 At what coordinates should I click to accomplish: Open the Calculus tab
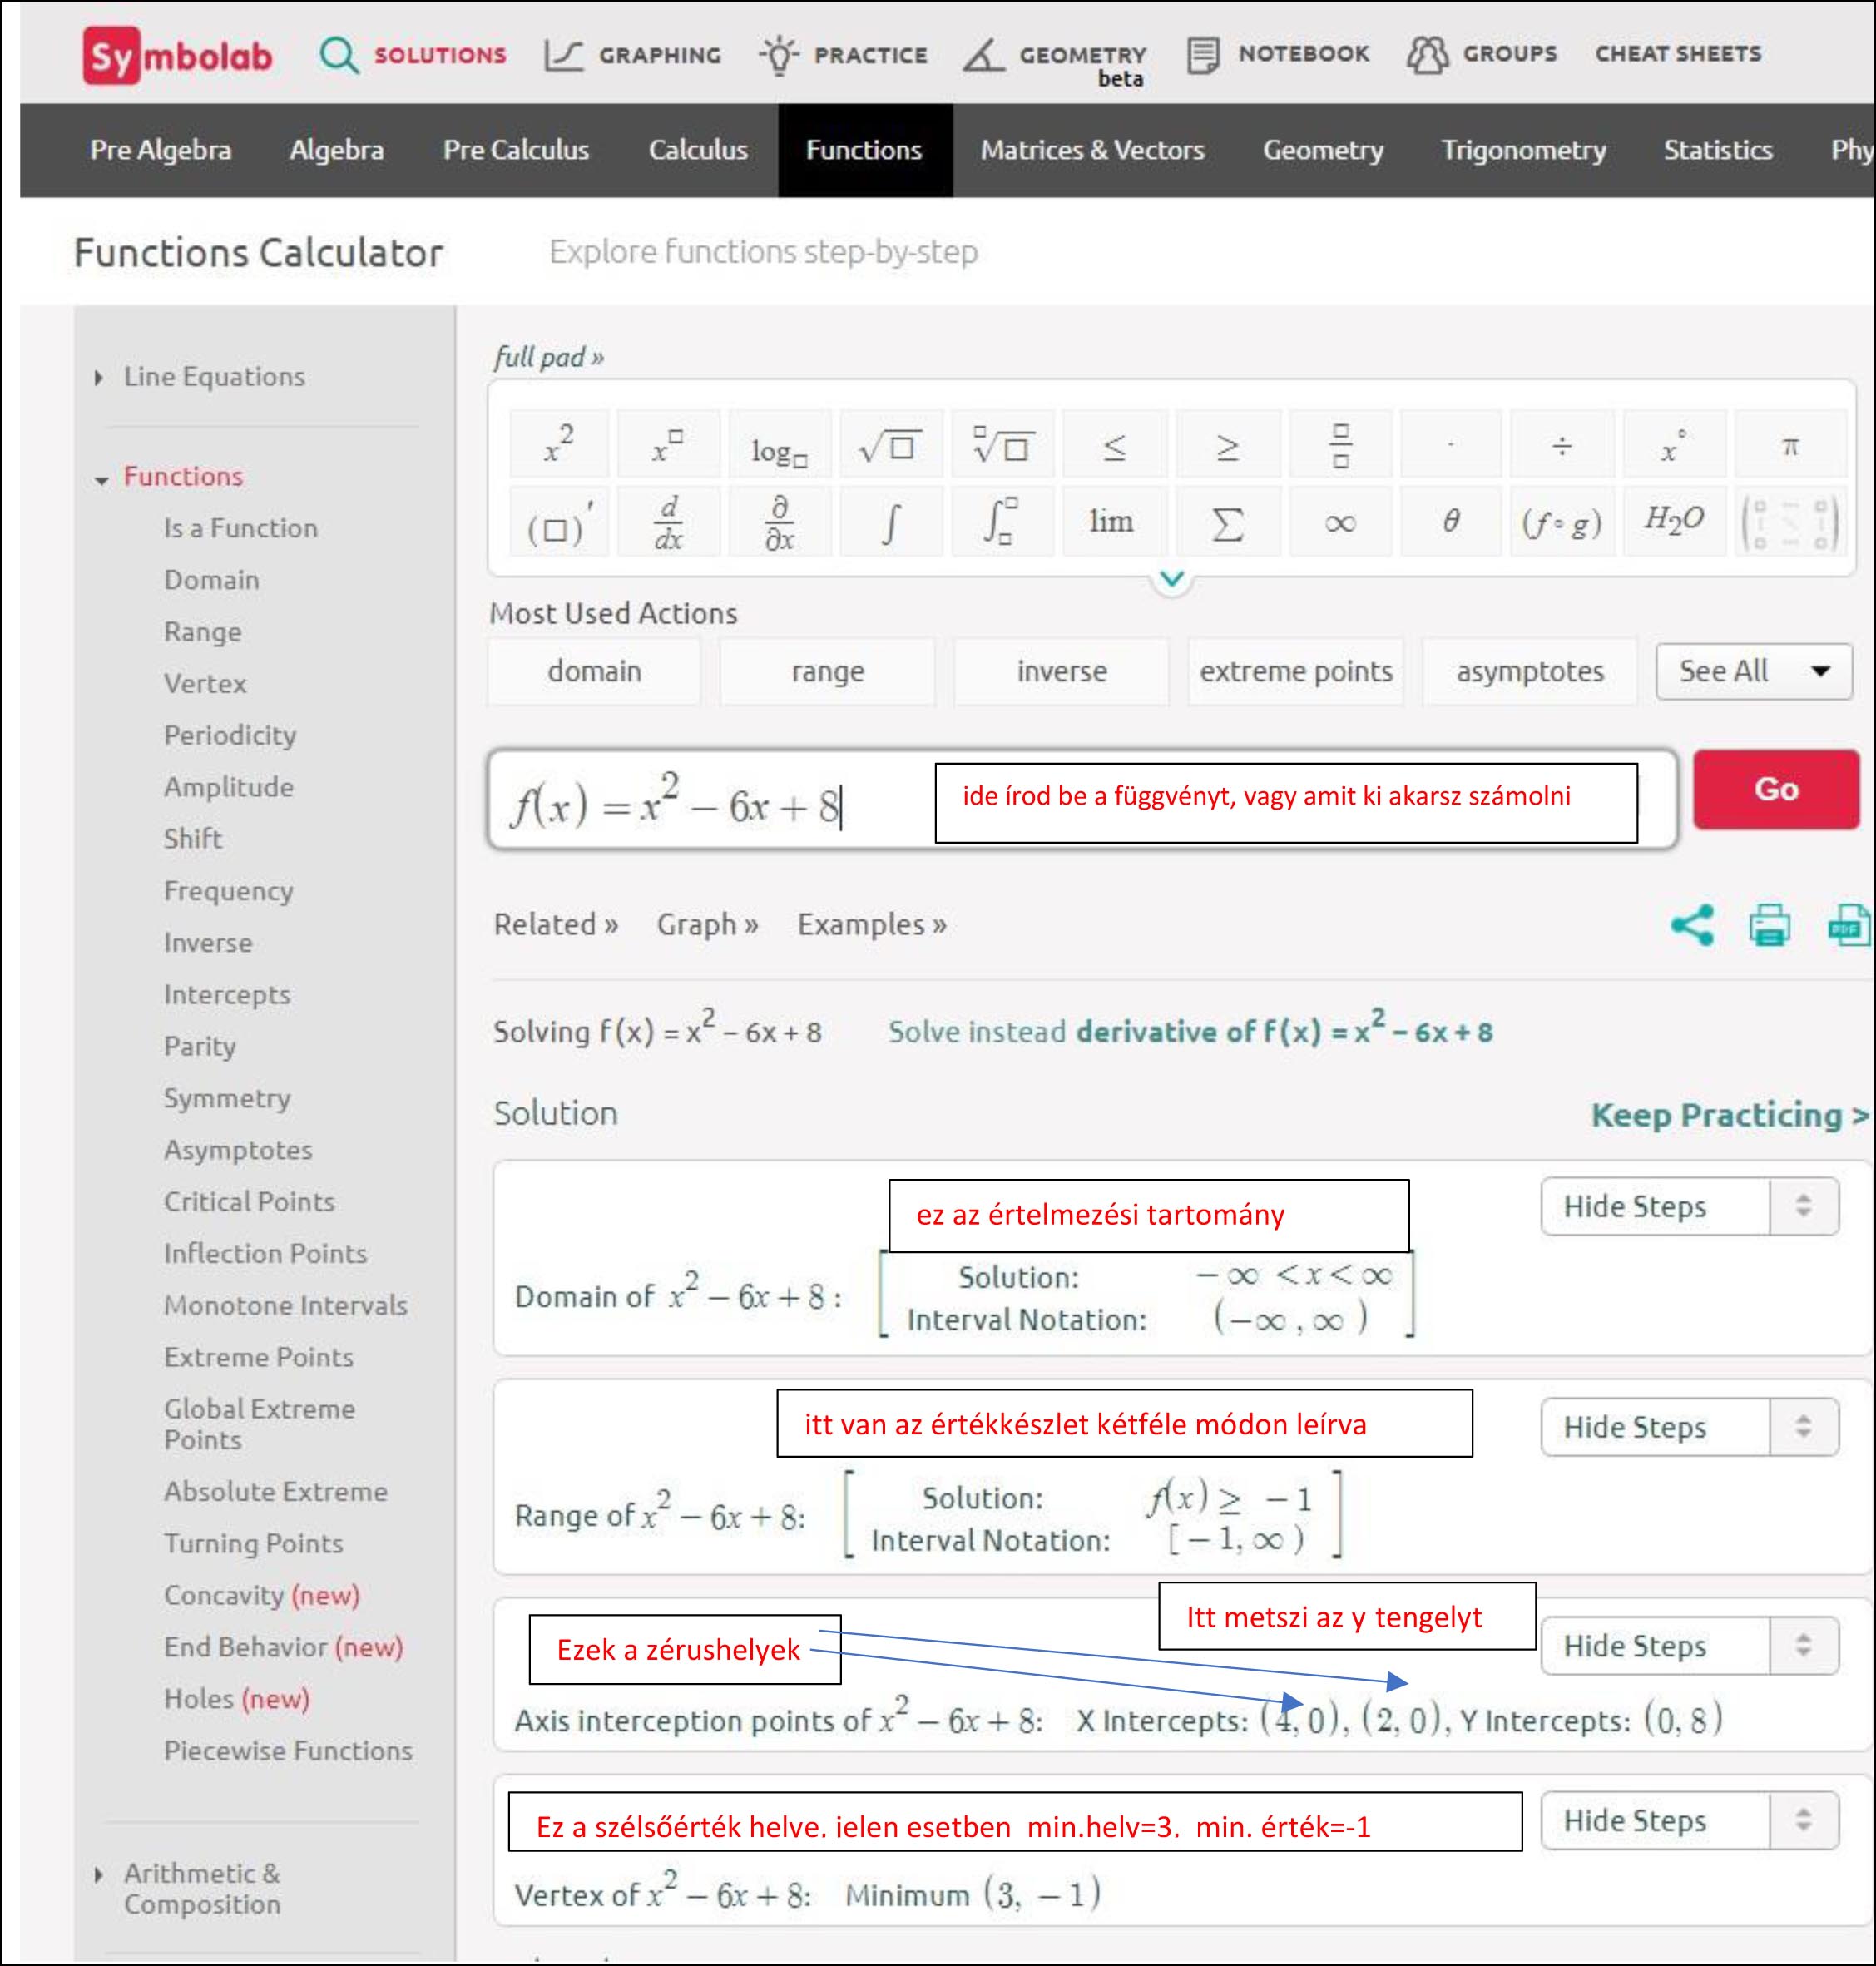point(697,150)
